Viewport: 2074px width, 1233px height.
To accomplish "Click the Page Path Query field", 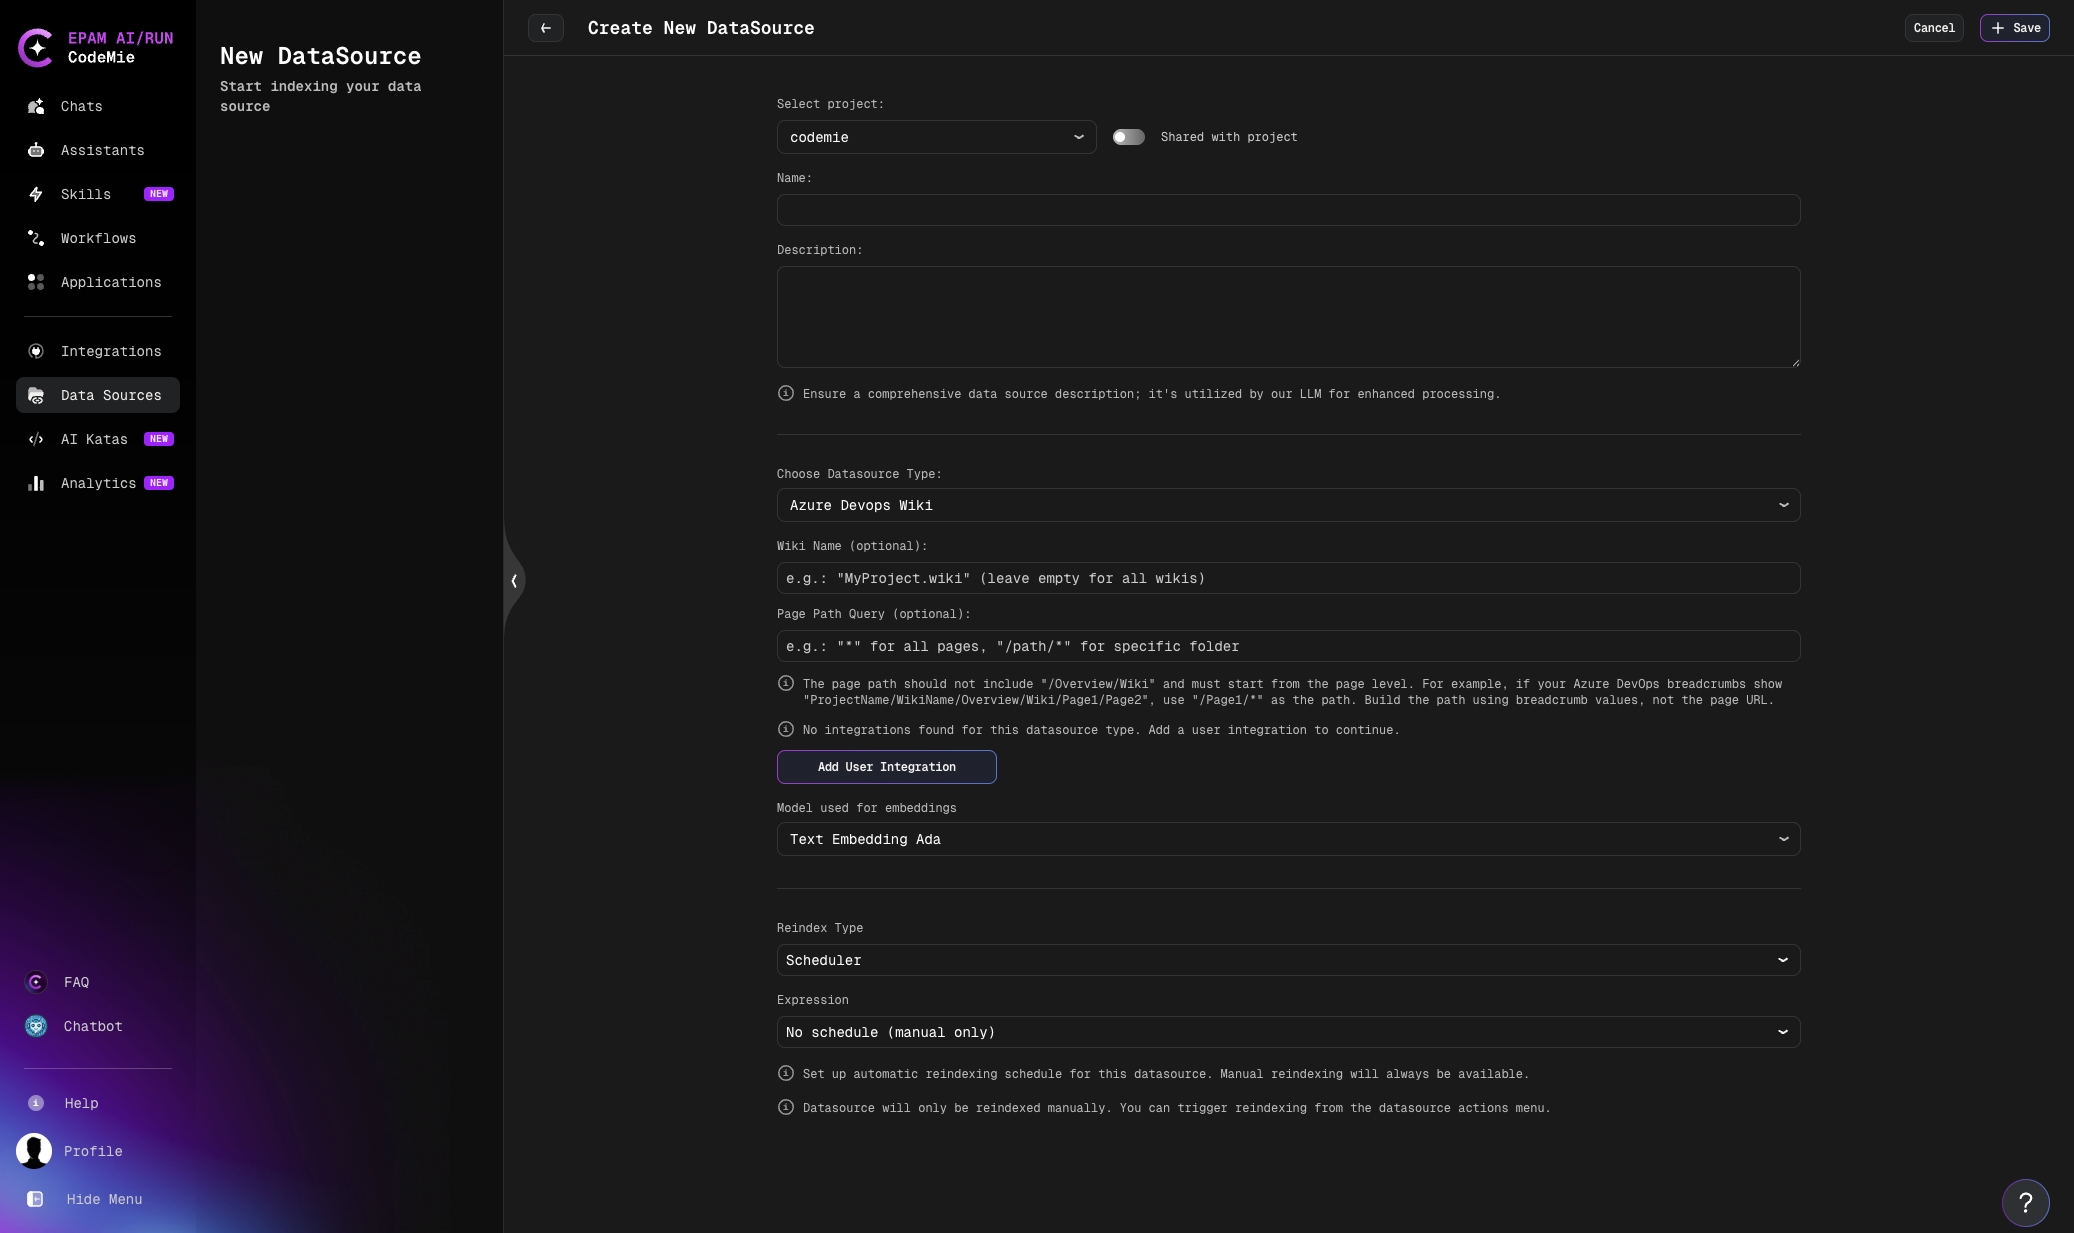I will [x=1288, y=646].
